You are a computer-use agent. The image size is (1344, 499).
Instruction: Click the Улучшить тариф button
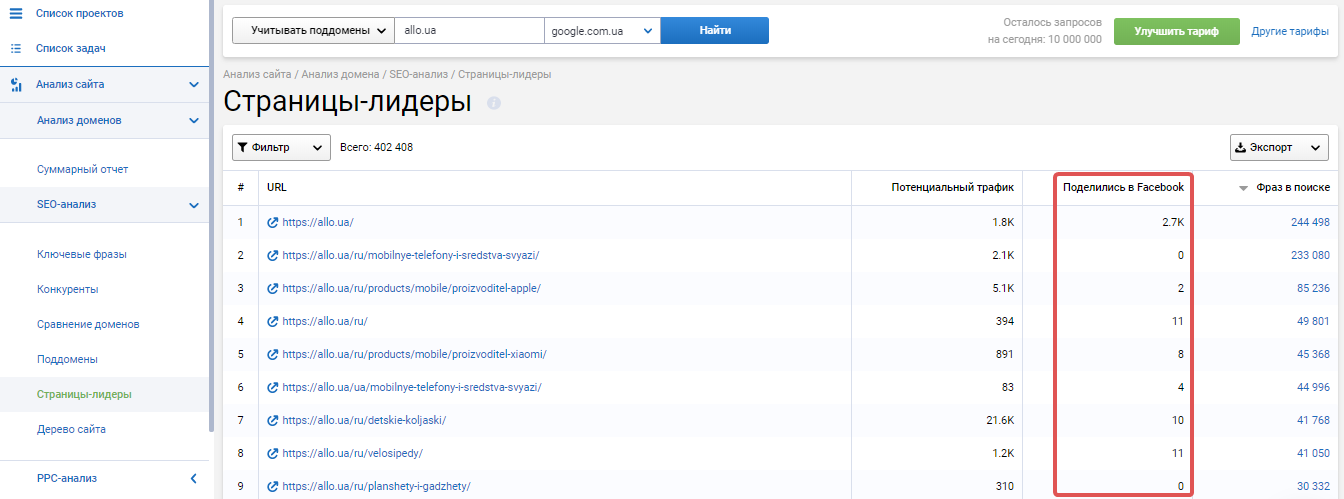point(1177,31)
